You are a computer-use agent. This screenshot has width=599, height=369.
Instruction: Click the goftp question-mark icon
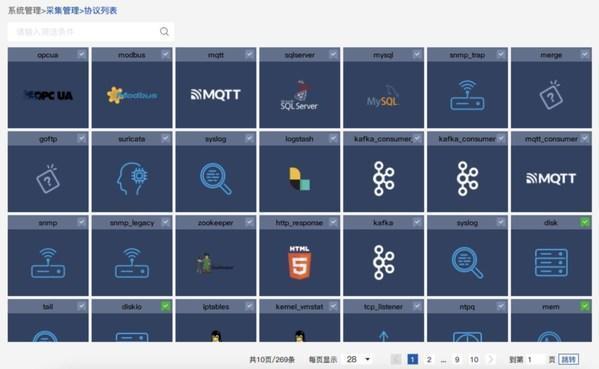tap(48, 179)
